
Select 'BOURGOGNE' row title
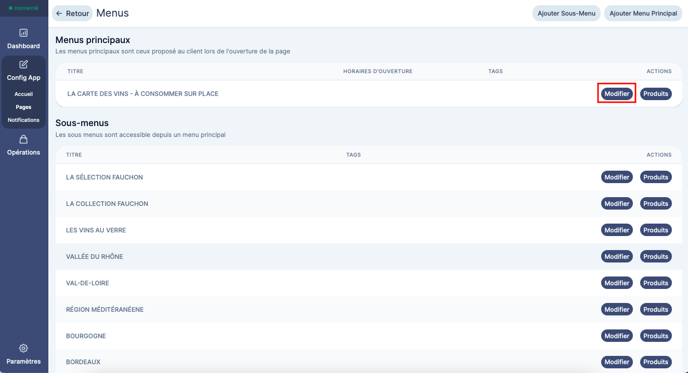(86, 336)
